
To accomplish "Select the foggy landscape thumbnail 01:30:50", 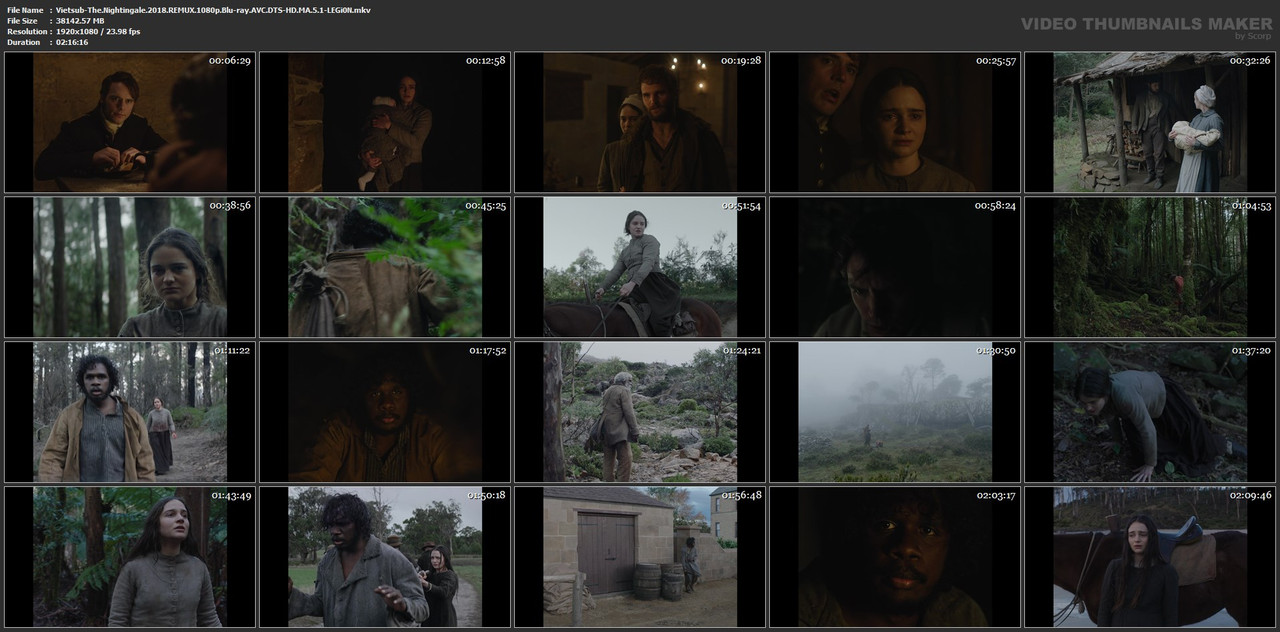I will (x=895, y=412).
